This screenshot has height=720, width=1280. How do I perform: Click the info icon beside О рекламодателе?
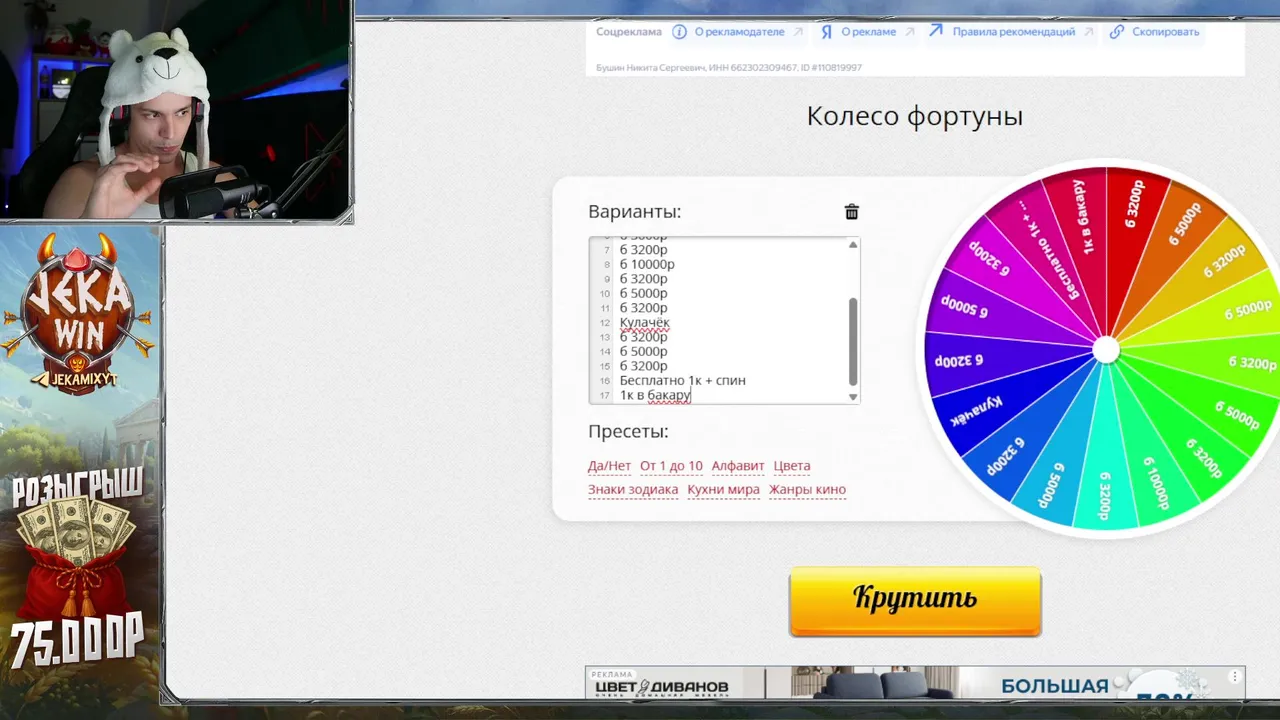point(679,32)
